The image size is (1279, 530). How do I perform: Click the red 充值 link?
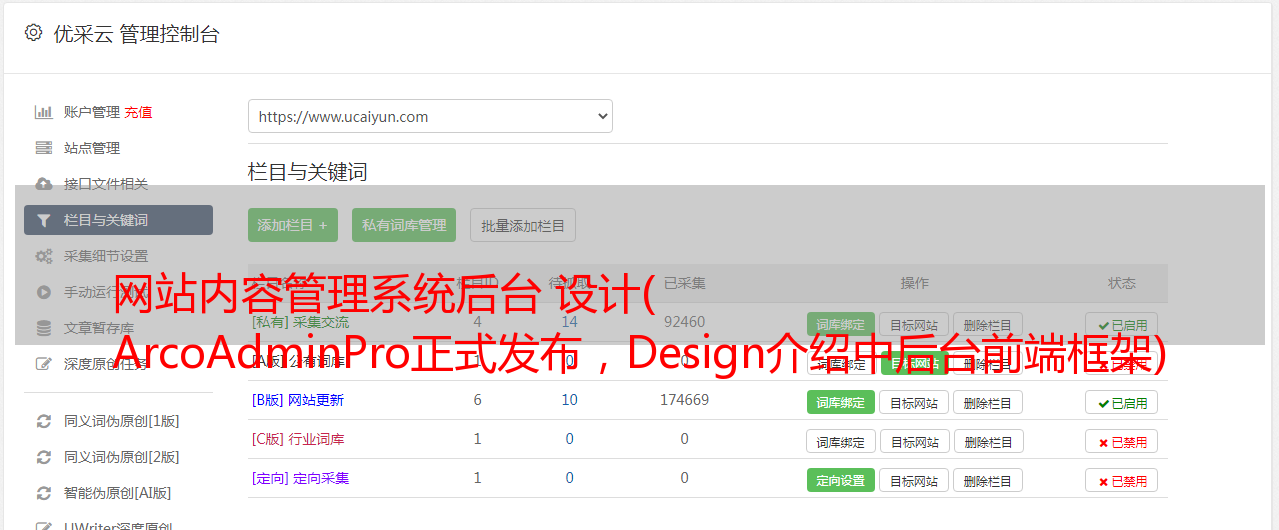click(138, 112)
